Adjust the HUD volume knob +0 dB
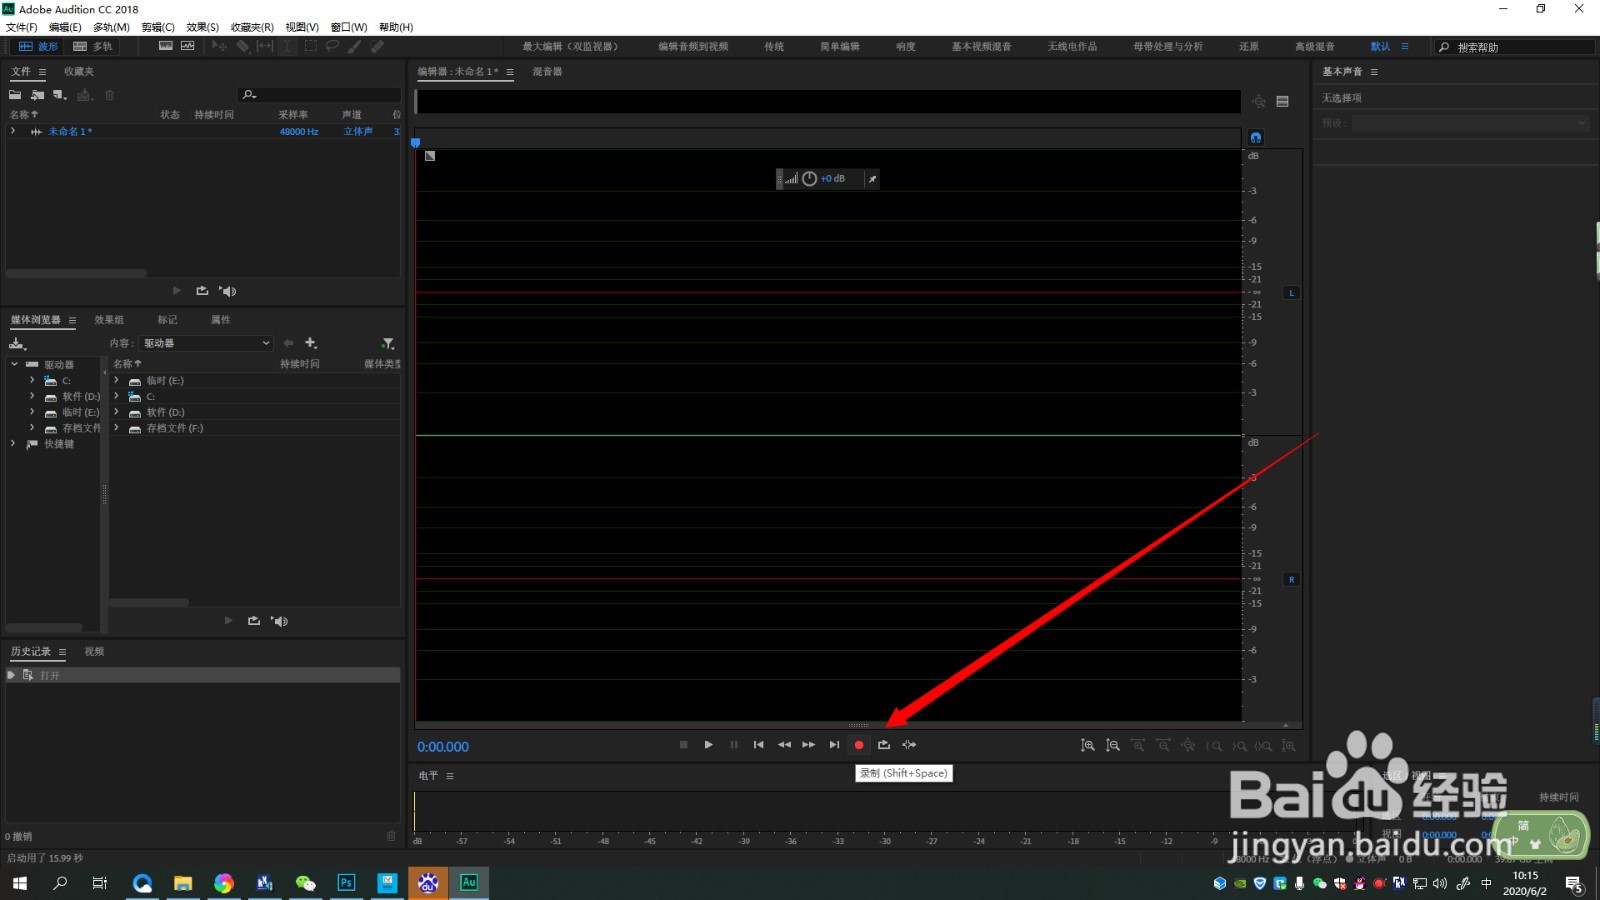 click(809, 179)
